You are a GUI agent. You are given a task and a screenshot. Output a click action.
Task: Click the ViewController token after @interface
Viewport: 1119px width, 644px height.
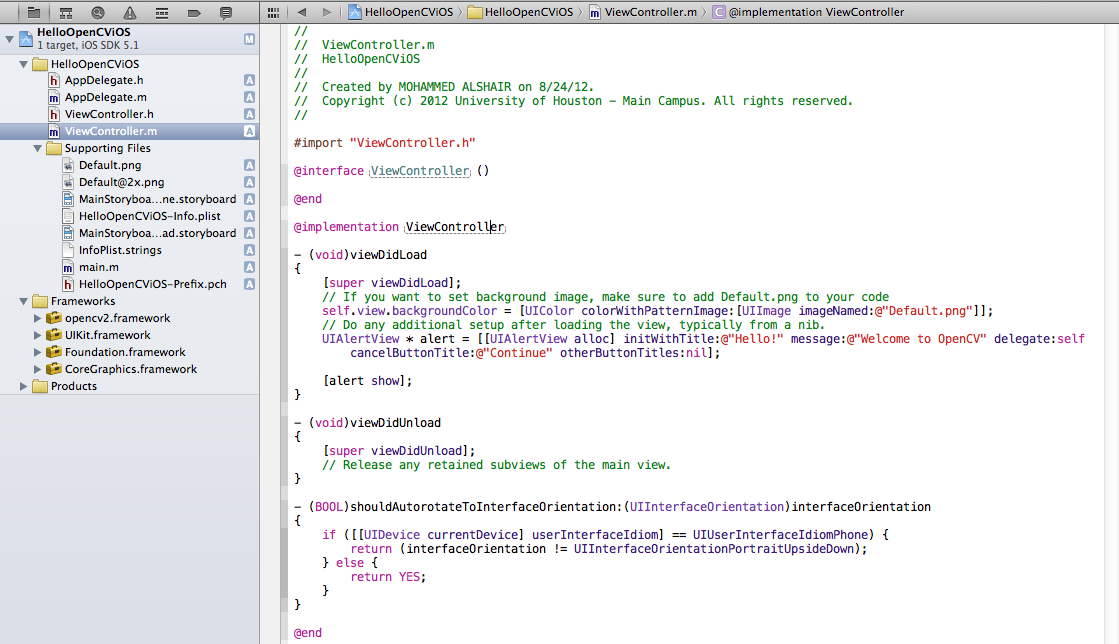pos(420,171)
